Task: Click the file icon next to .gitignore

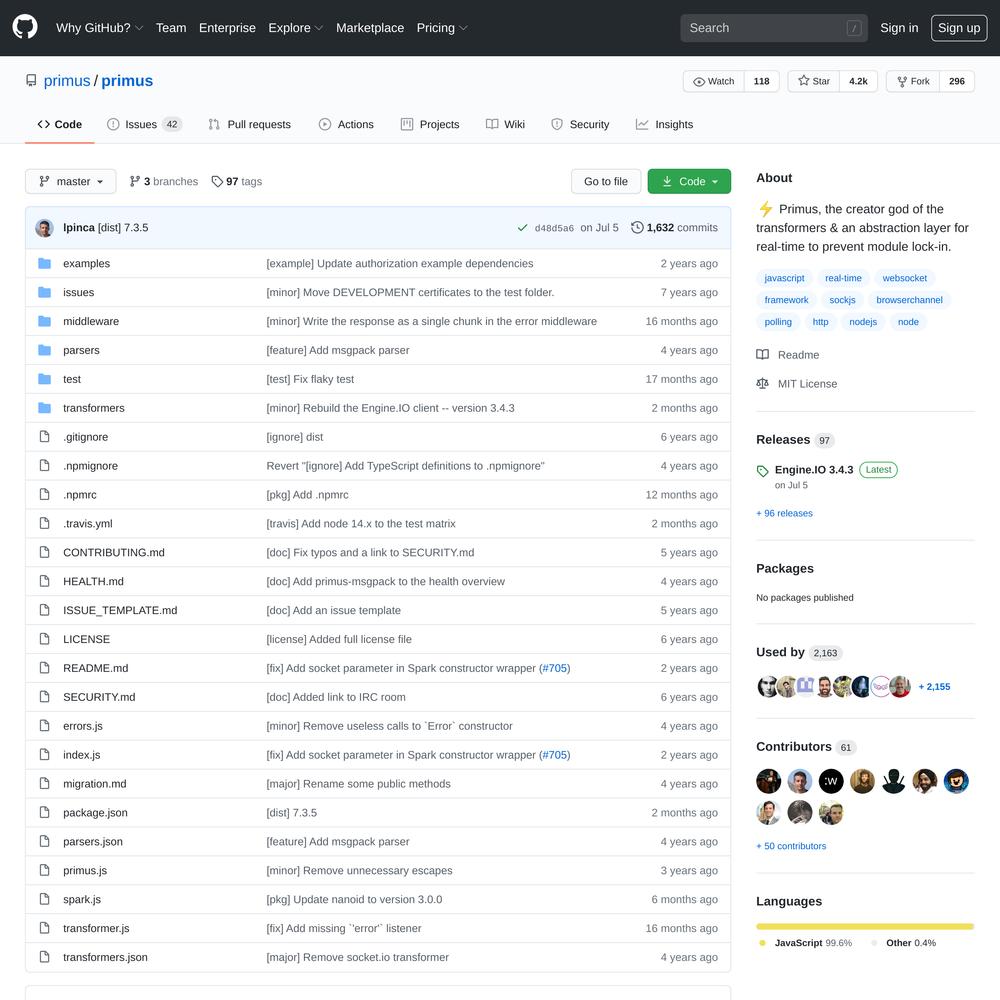Action: point(44,436)
